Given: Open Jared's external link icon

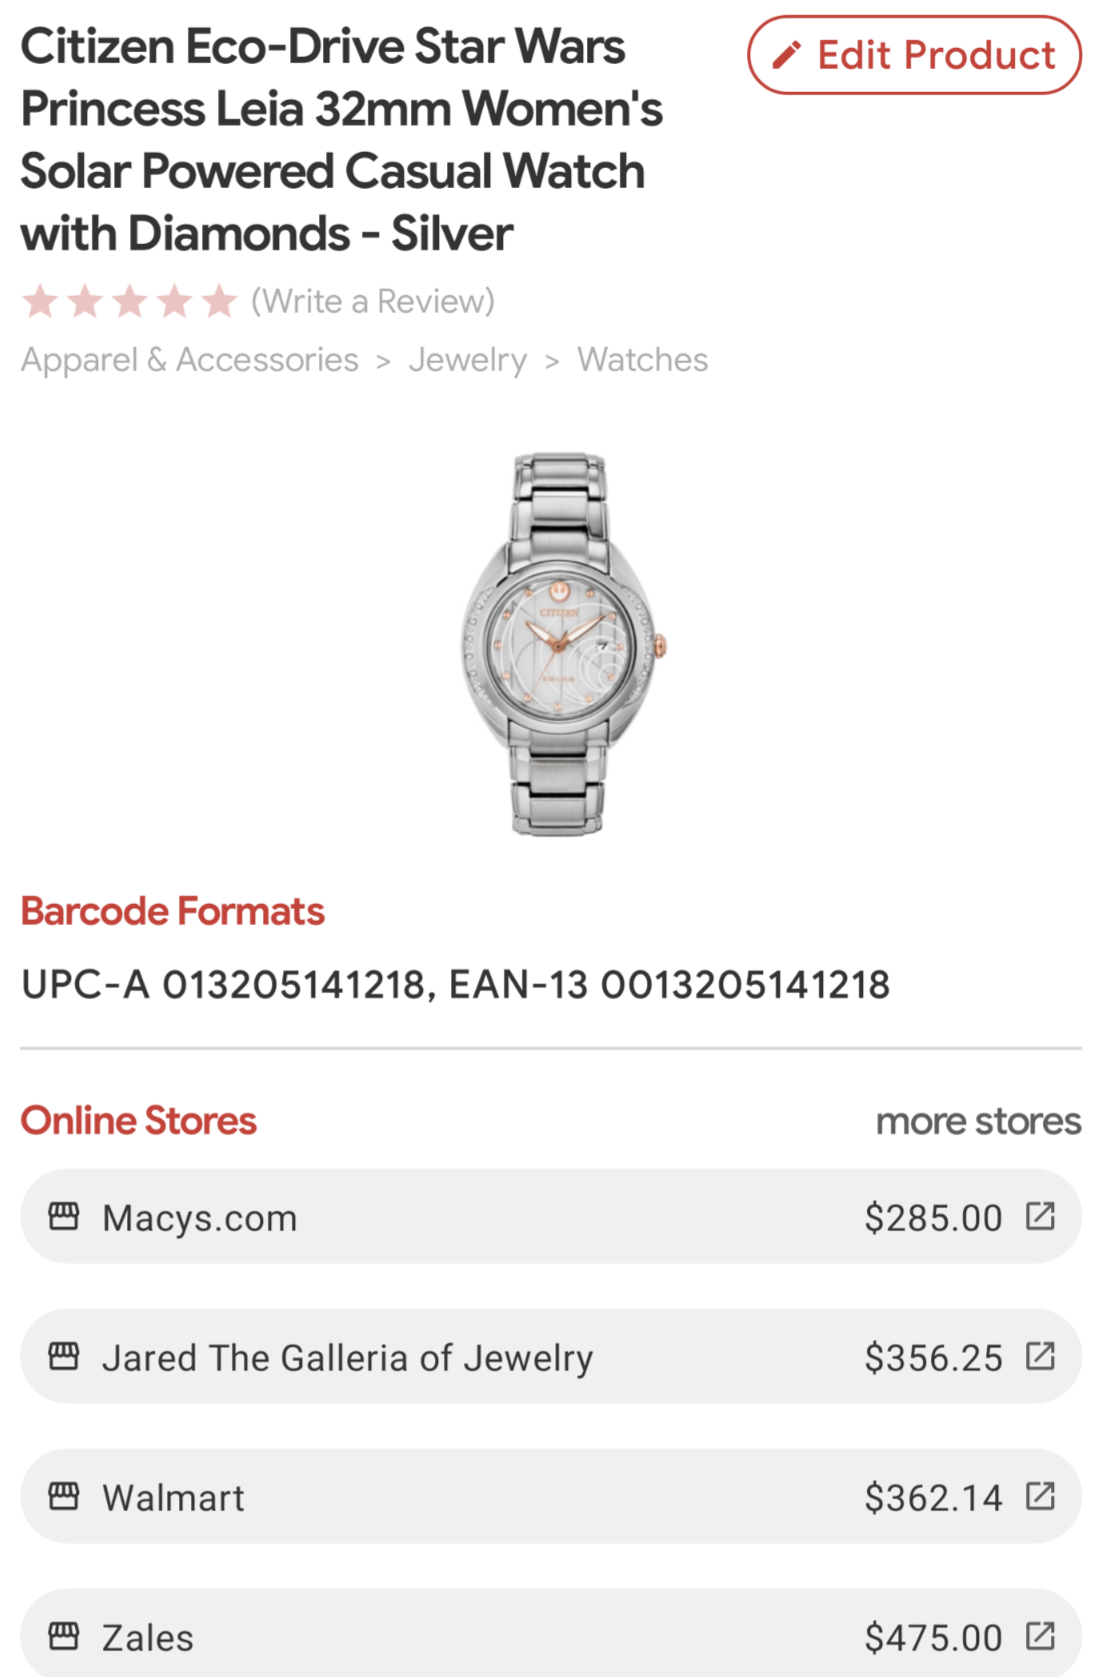Looking at the screenshot, I should pos(1040,1356).
